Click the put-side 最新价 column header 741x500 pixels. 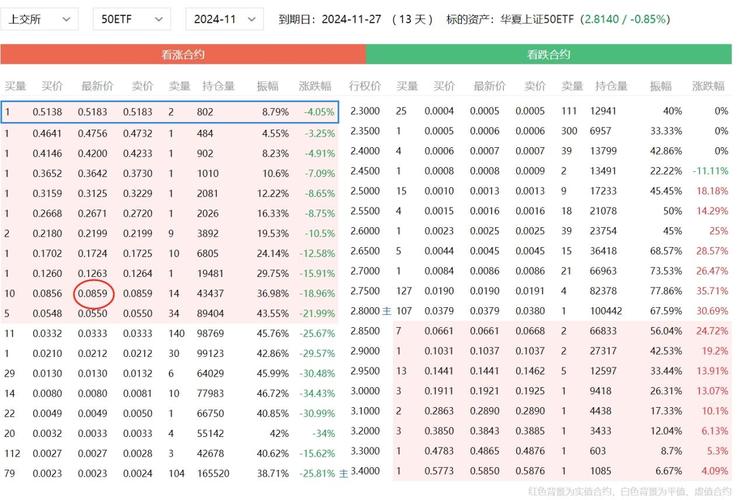click(x=490, y=86)
